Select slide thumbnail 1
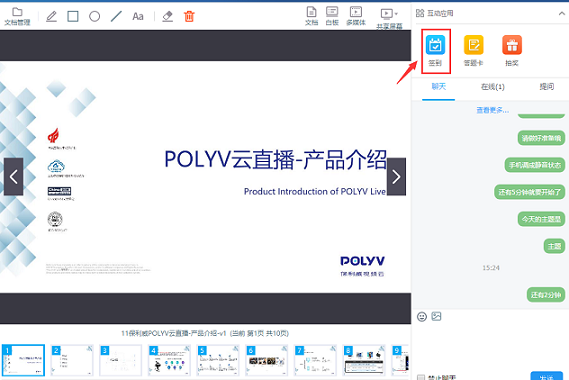Image resolution: width=569 pixels, height=380 pixels. [x=23, y=360]
